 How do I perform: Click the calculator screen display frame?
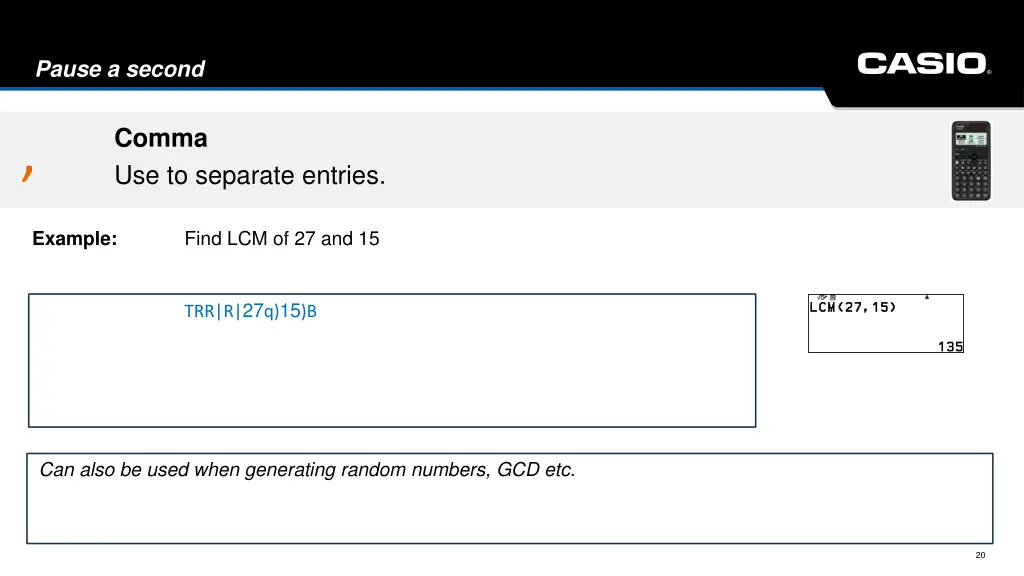tap(886, 323)
